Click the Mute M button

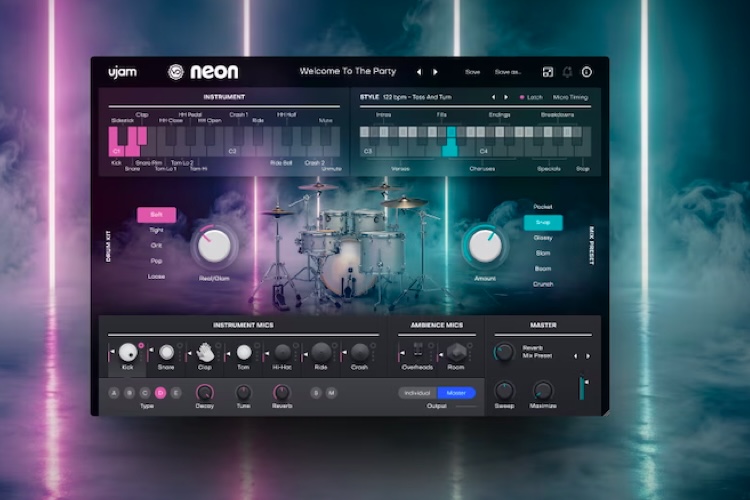[331, 393]
